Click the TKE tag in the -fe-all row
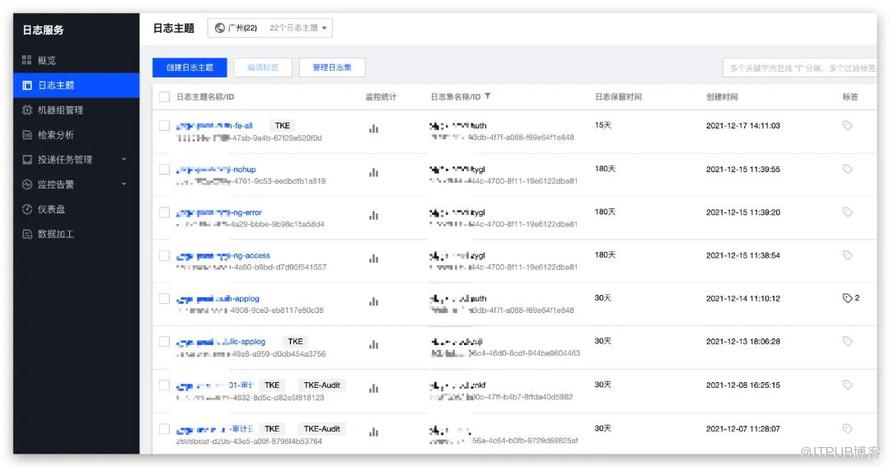Image resolution: width=890 pixels, height=467 pixels. pos(282,125)
